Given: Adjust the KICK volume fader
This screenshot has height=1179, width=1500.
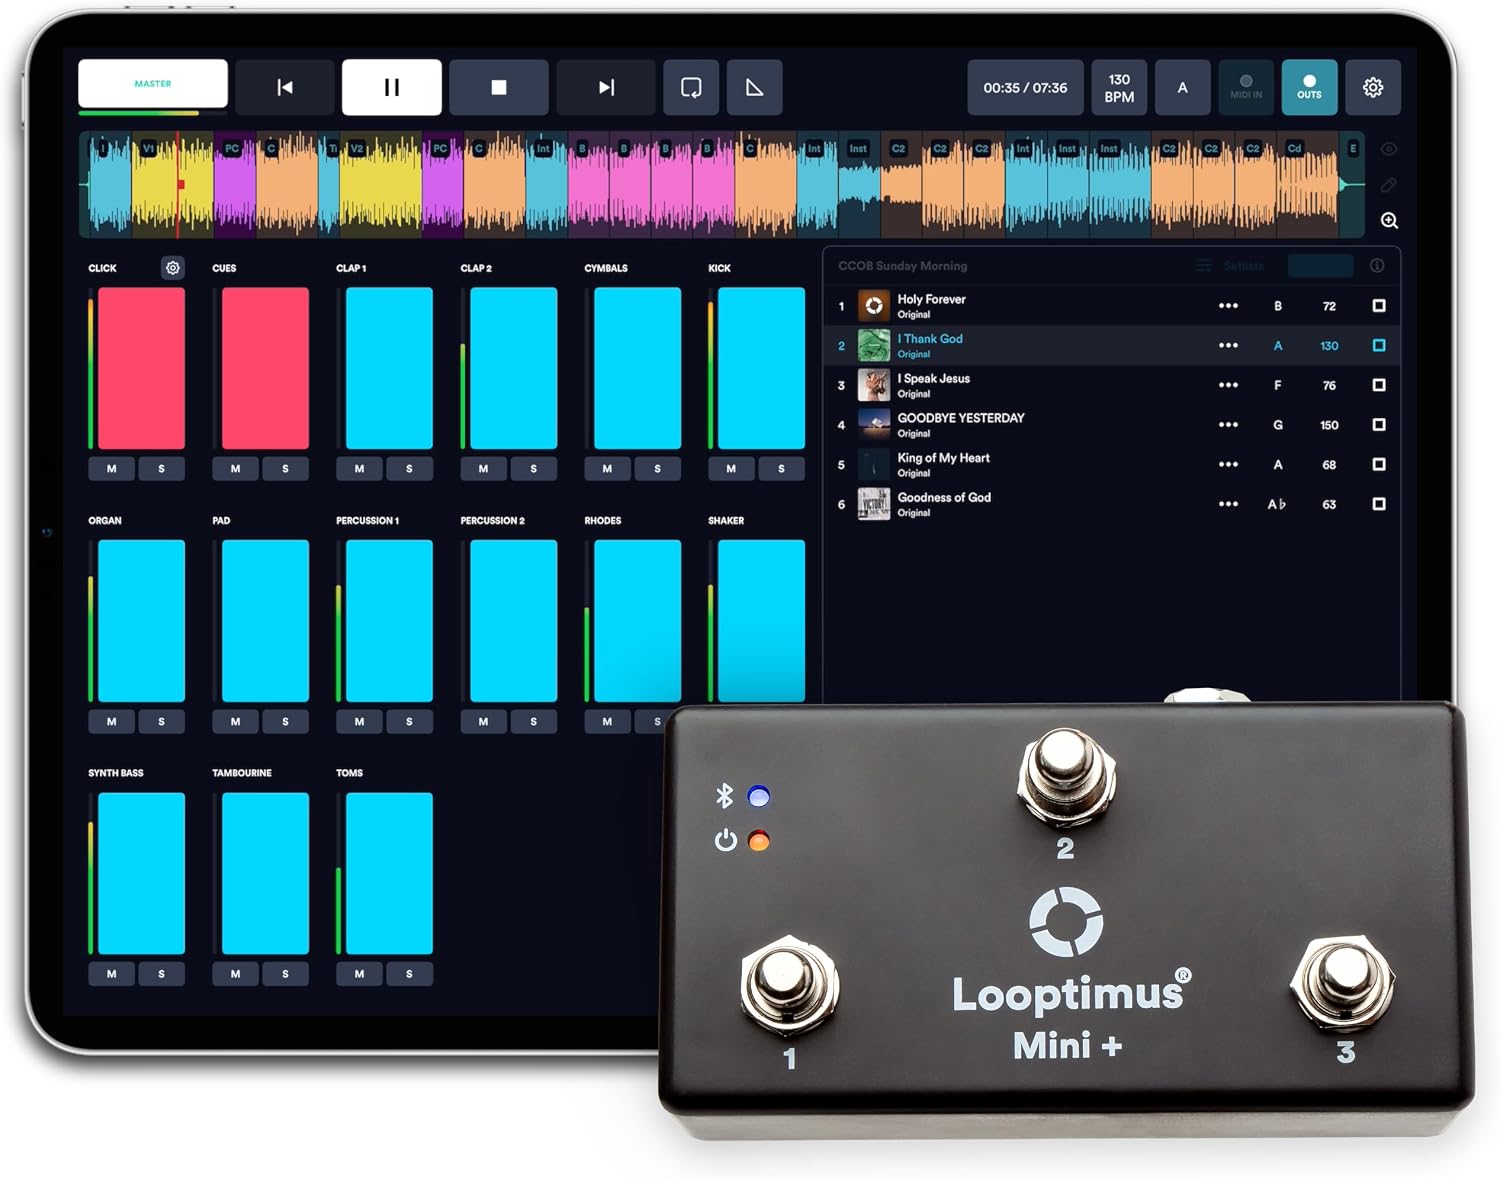Looking at the screenshot, I should [x=761, y=368].
